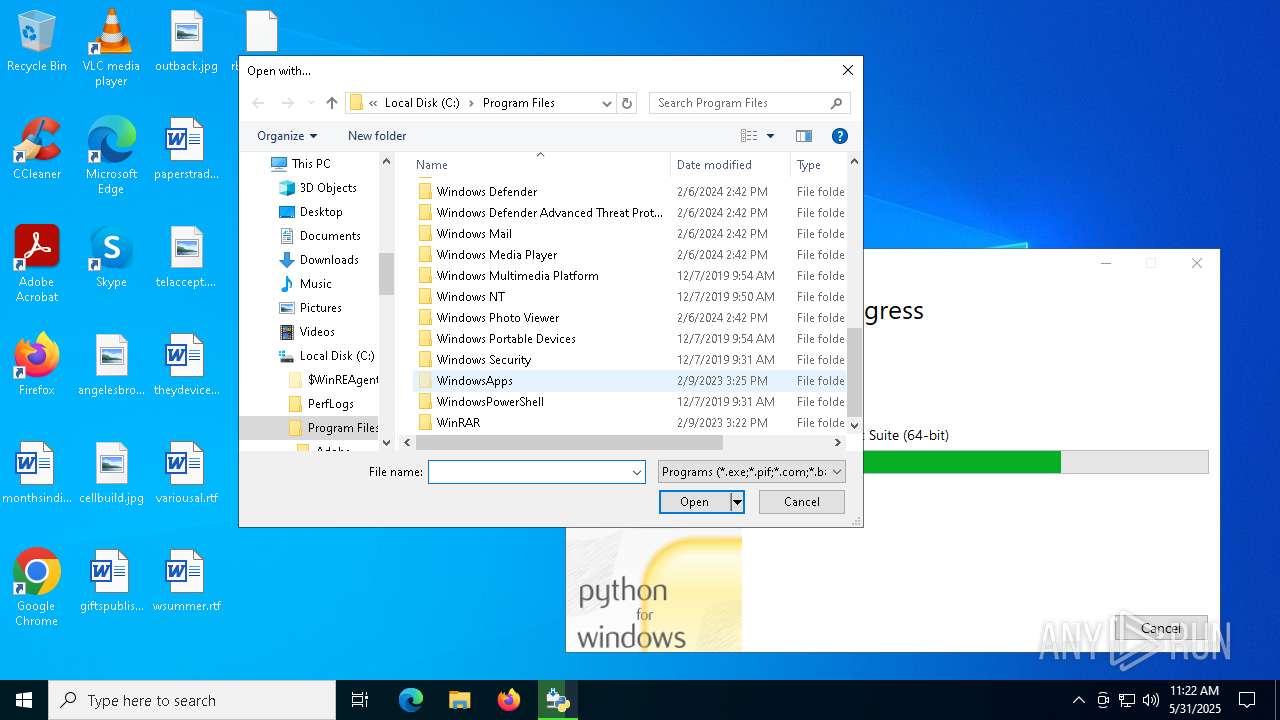Click the Open button
1280x720 pixels.
(x=694, y=502)
